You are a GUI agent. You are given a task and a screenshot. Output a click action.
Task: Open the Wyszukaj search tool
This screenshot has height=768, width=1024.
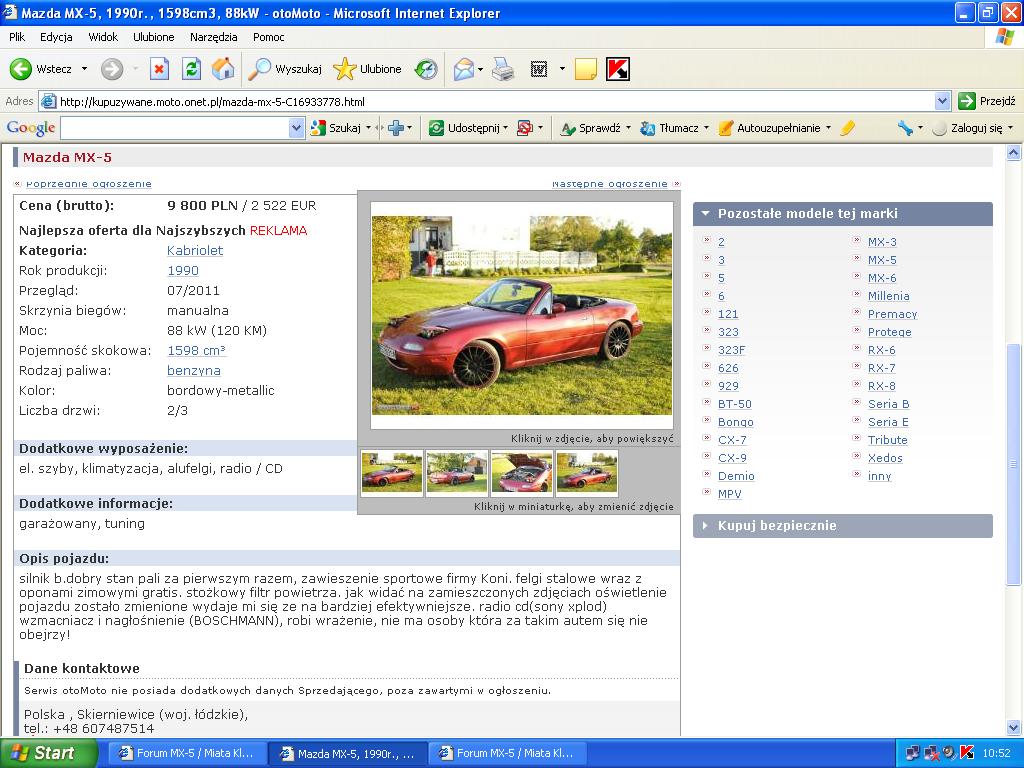point(285,69)
